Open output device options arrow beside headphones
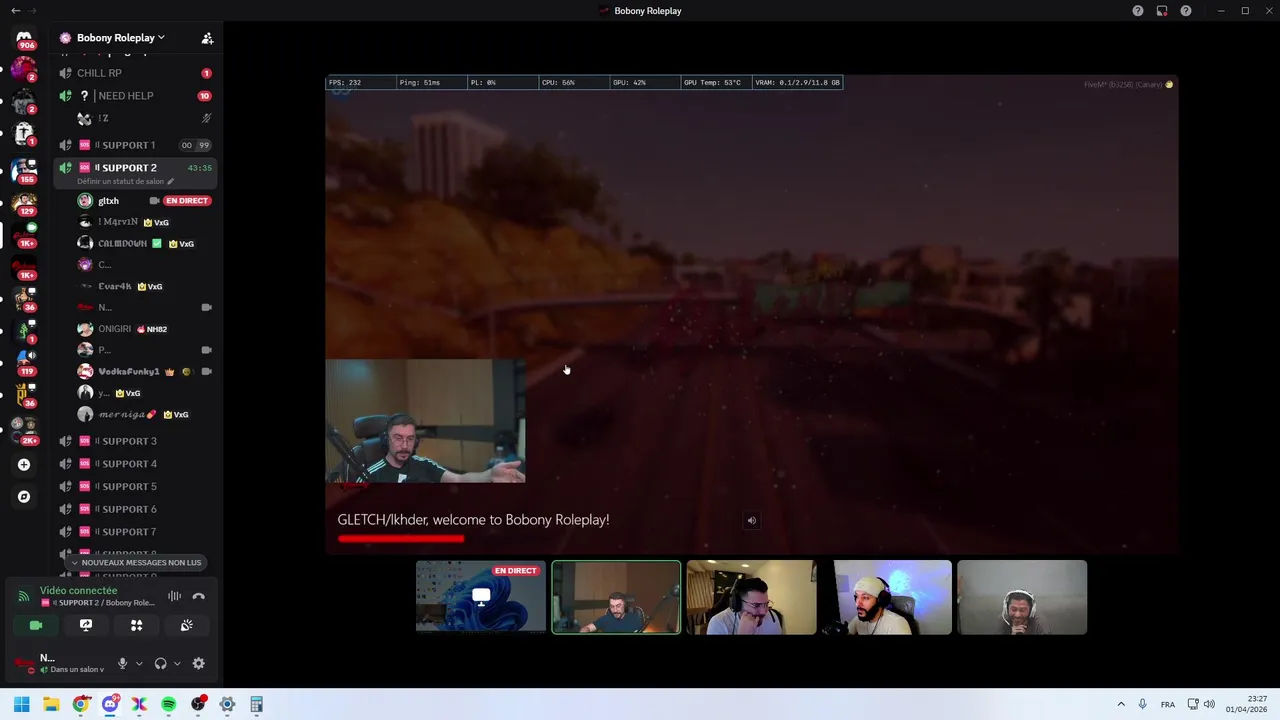1280x720 pixels. (x=177, y=663)
